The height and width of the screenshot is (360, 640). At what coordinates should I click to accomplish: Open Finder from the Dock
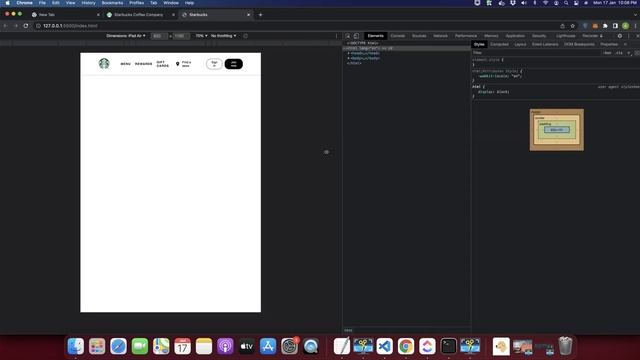pyautogui.click(x=76, y=346)
